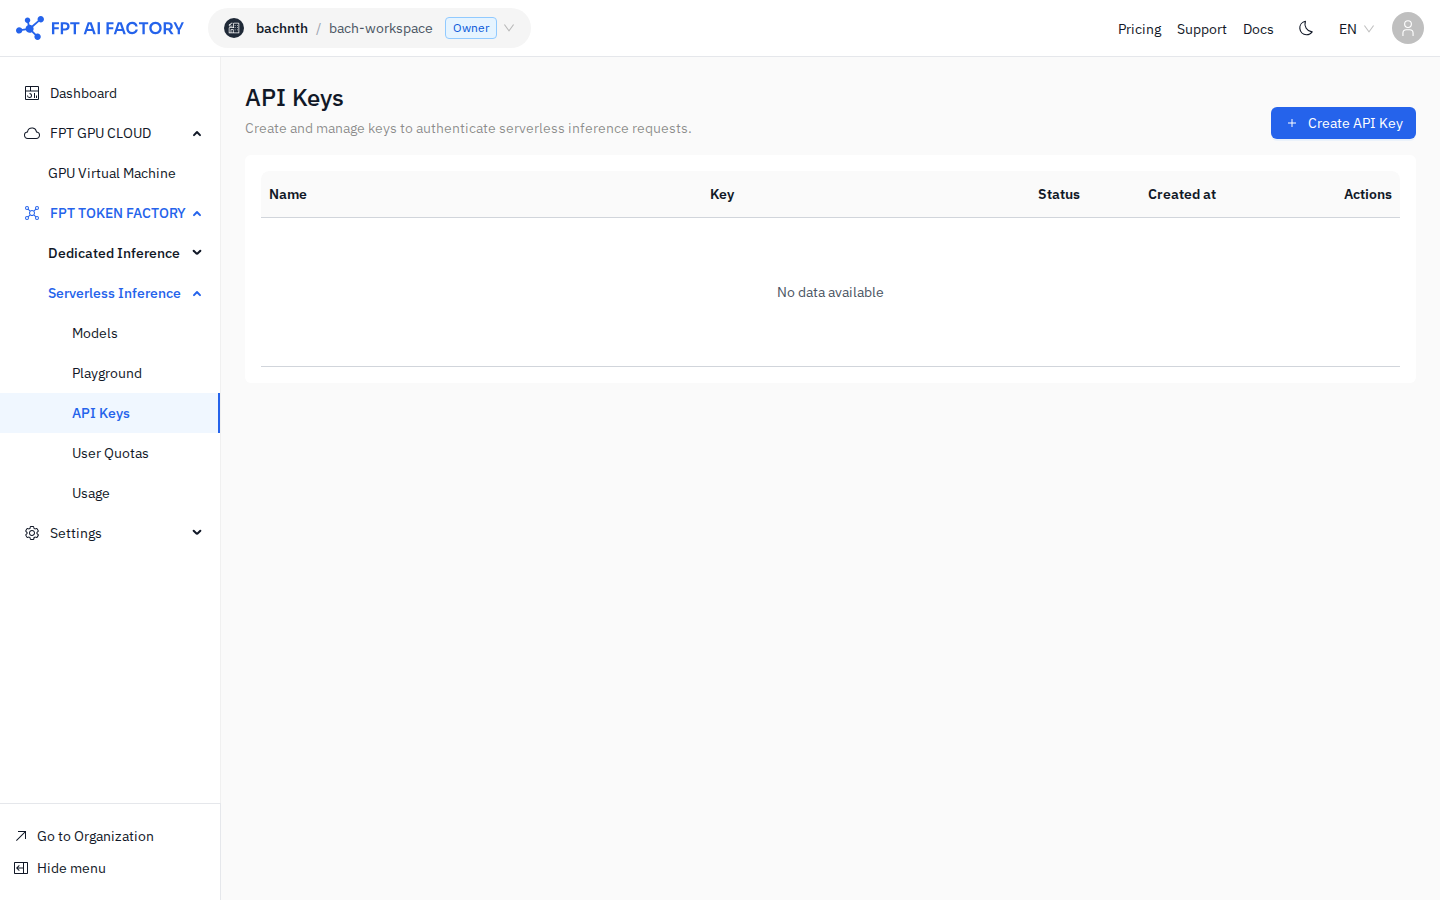Viewport: 1440px width, 900px height.
Task: Open the workspace switcher dropdown chevron
Action: click(x=509, y=28)
